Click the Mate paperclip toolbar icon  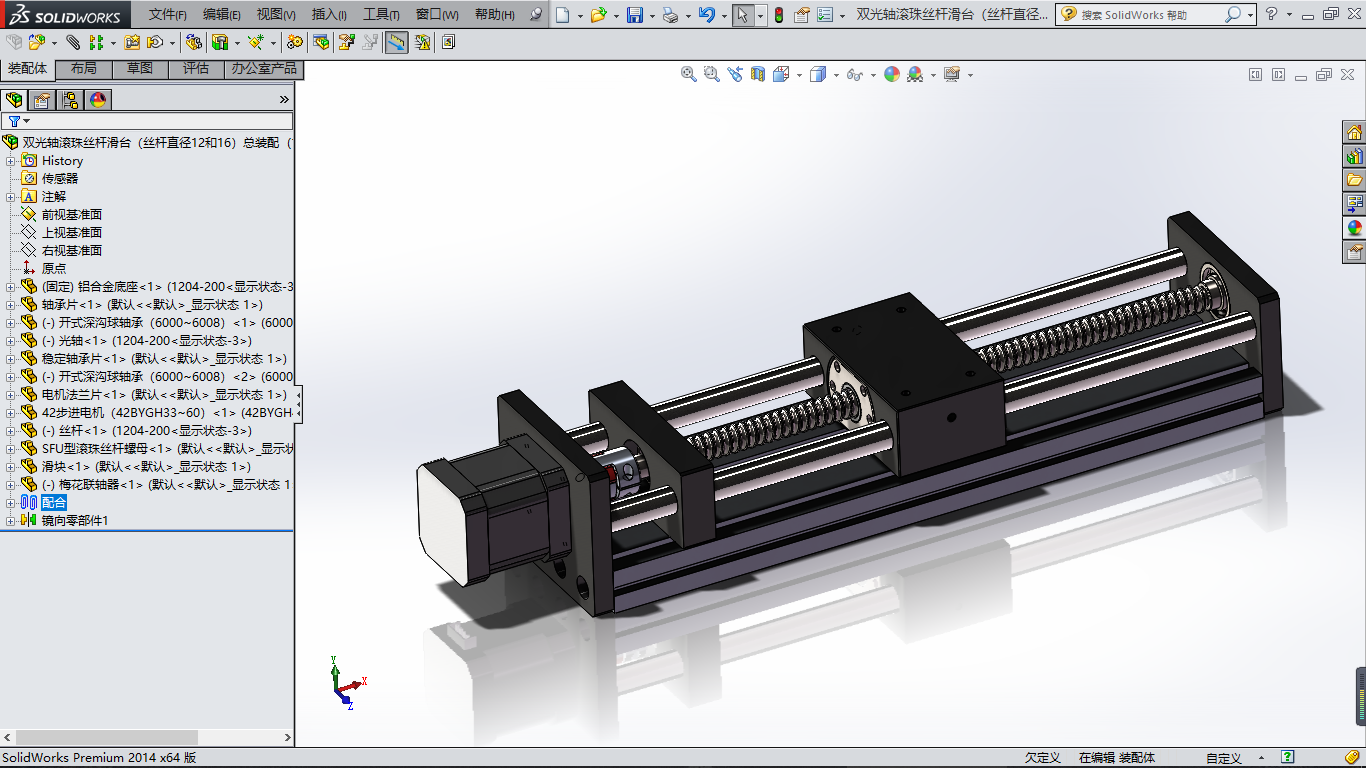coord(73,42)
